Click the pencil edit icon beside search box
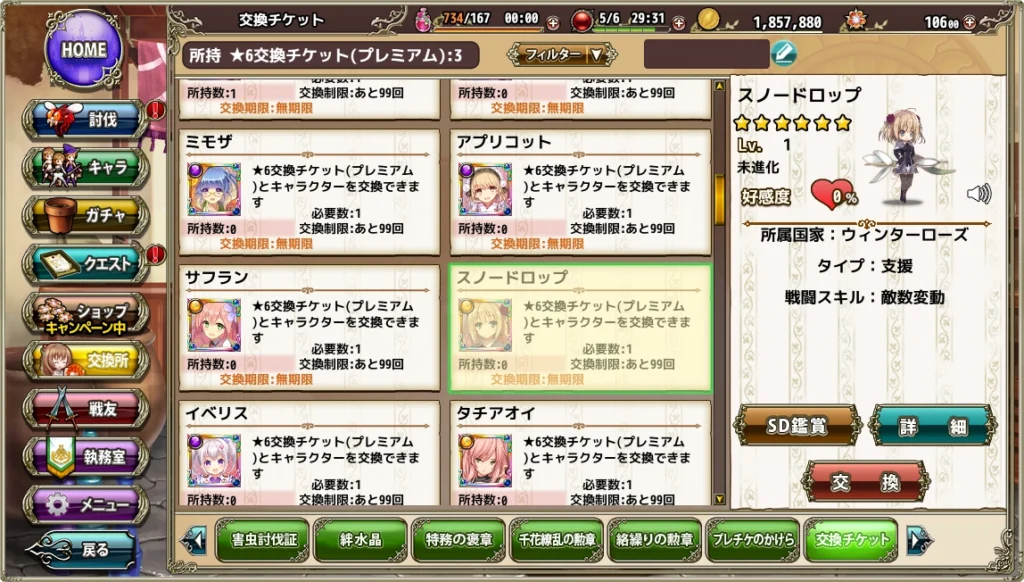 coord(784,54)
